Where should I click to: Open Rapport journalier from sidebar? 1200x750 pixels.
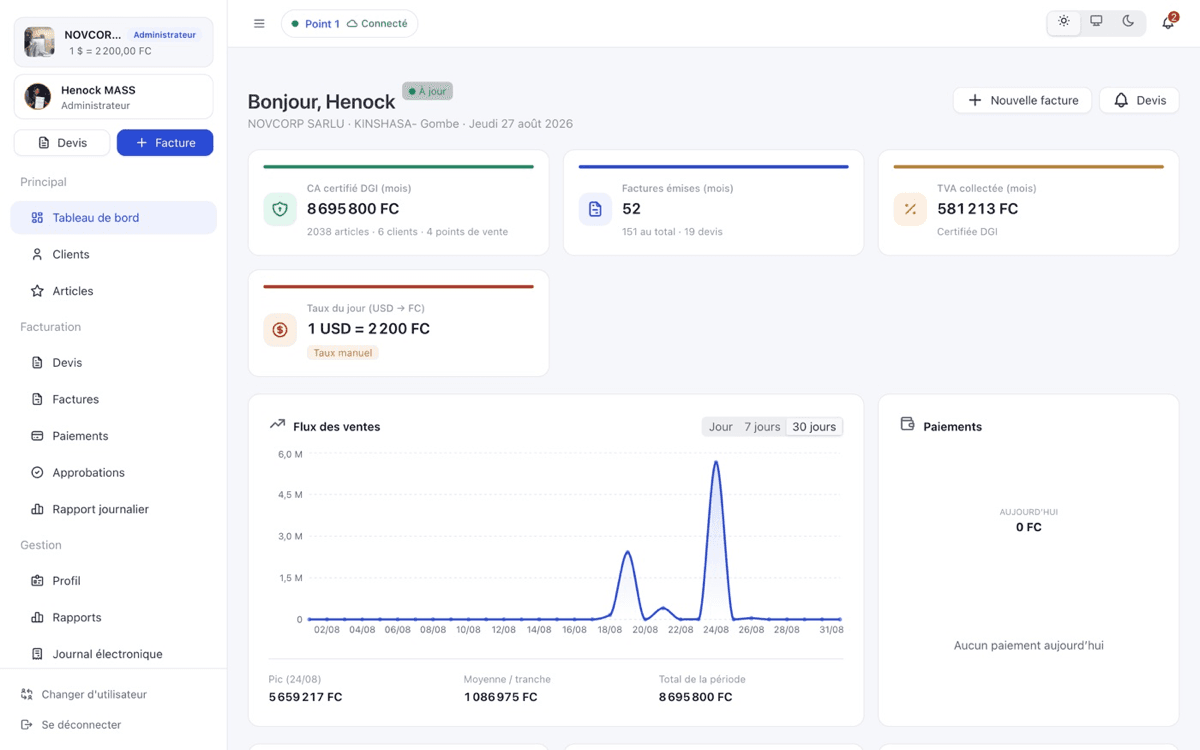113,509
